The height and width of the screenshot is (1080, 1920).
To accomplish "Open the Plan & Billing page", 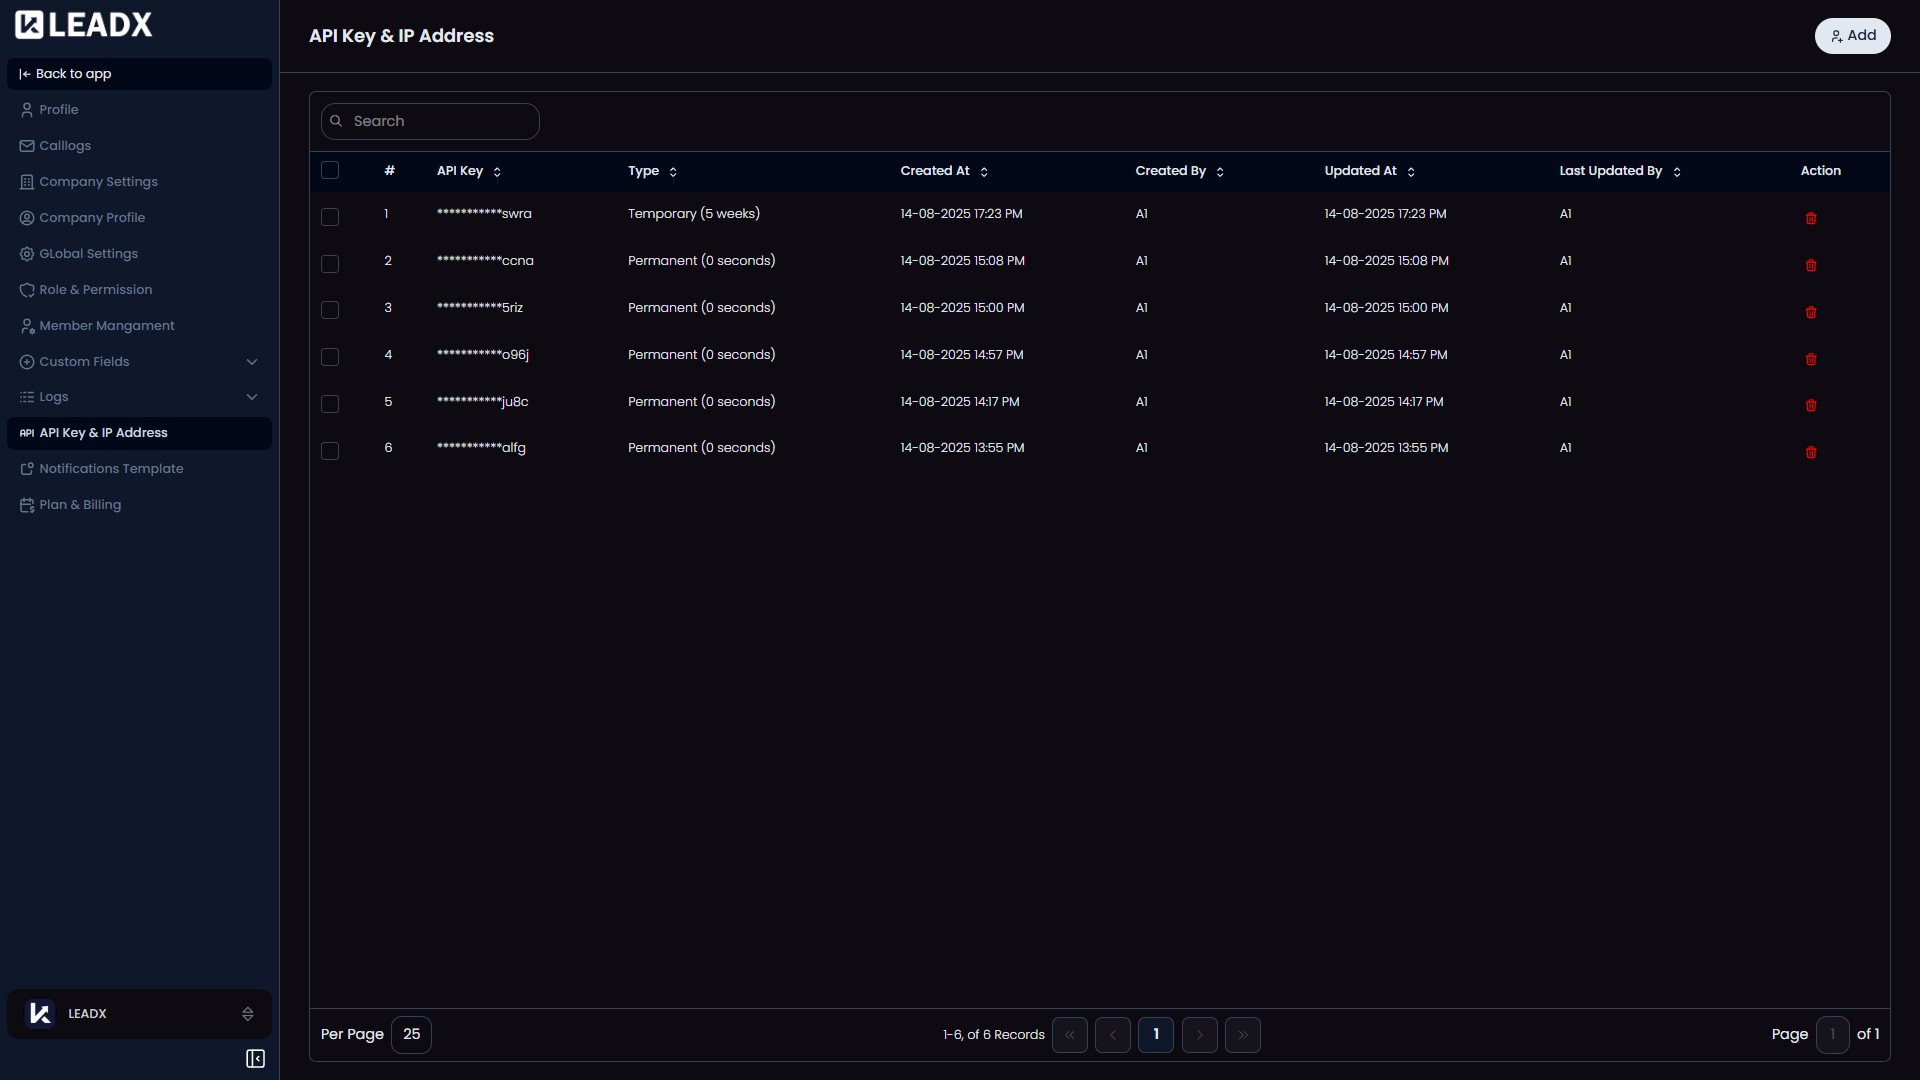I will 80,504.
